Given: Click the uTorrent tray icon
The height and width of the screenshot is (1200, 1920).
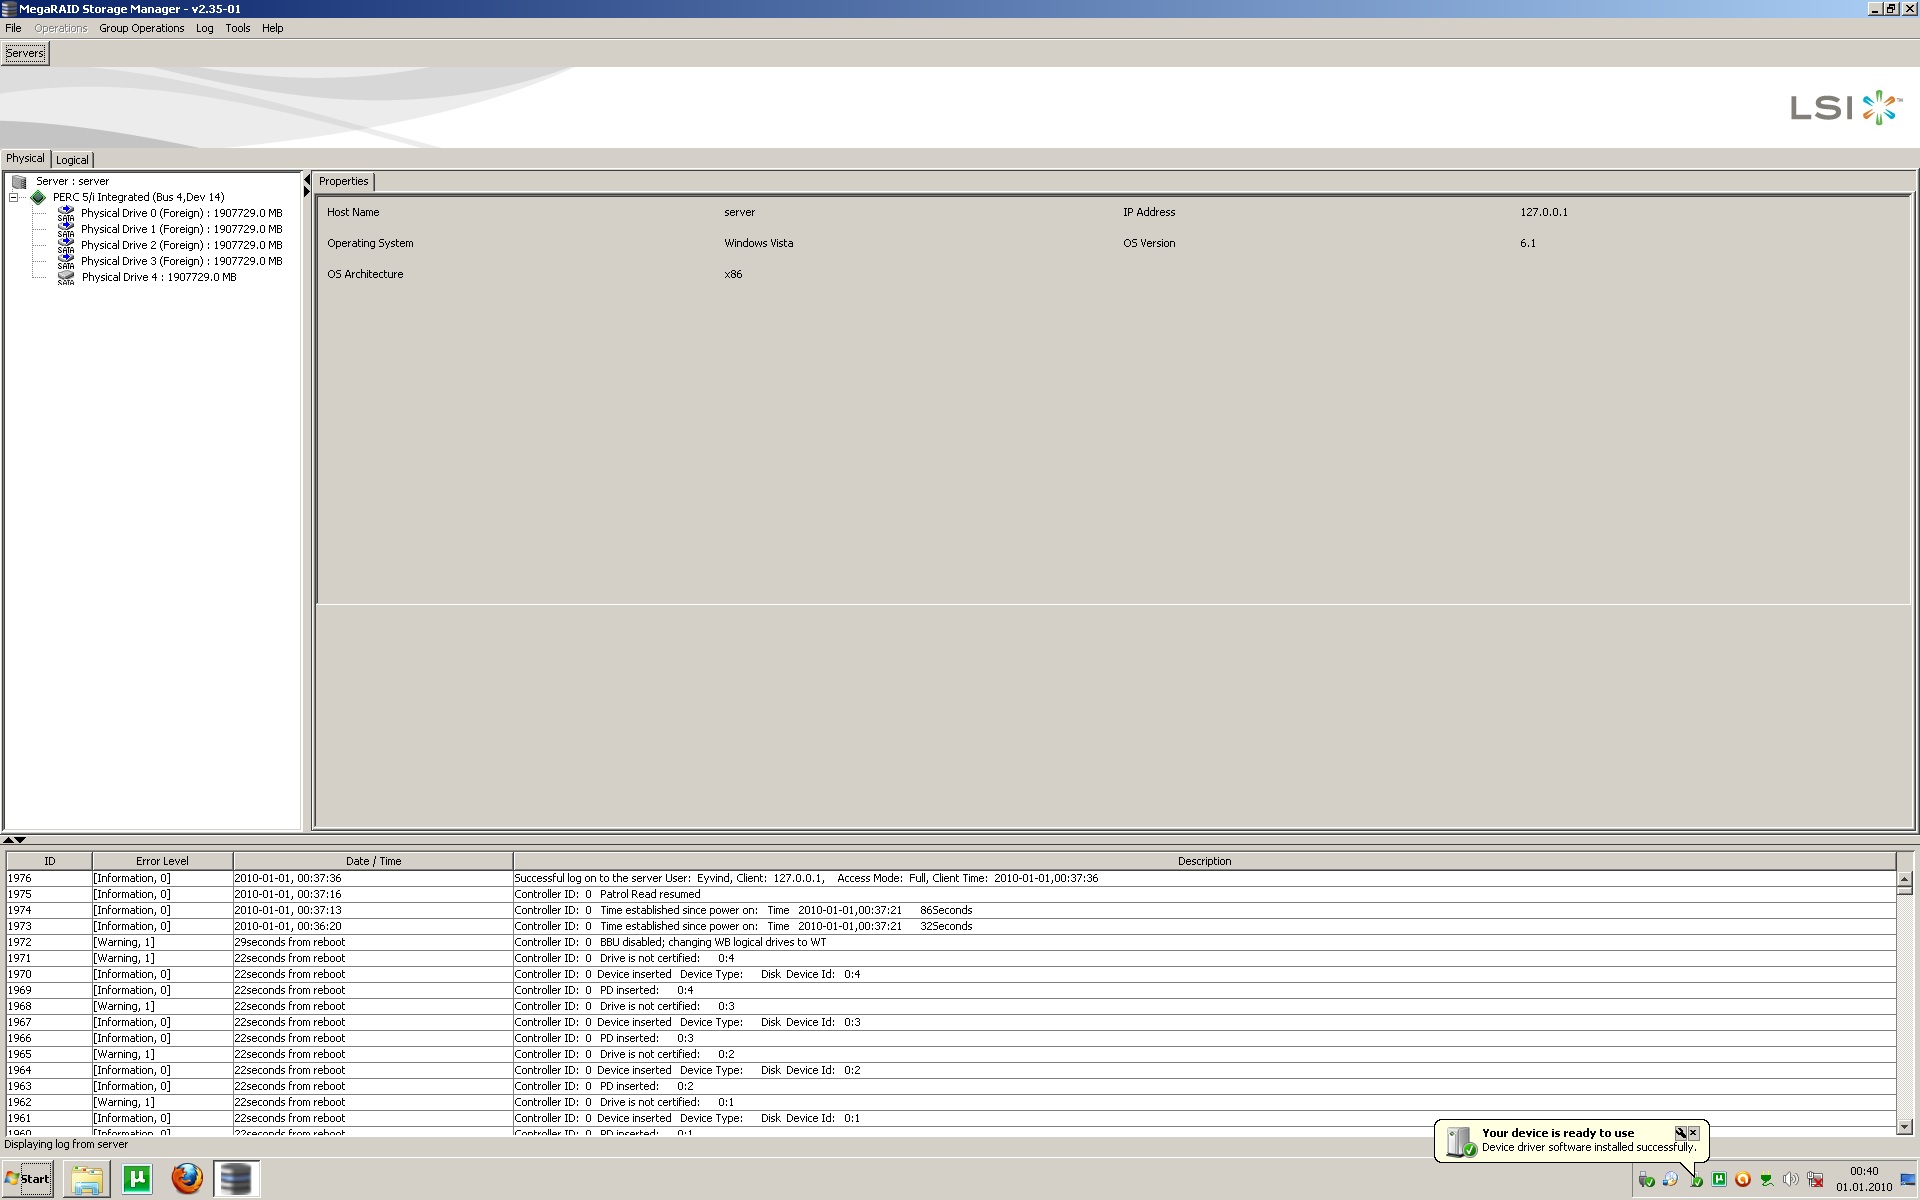Looking at the screenshot, I should pos(1719,1180).
